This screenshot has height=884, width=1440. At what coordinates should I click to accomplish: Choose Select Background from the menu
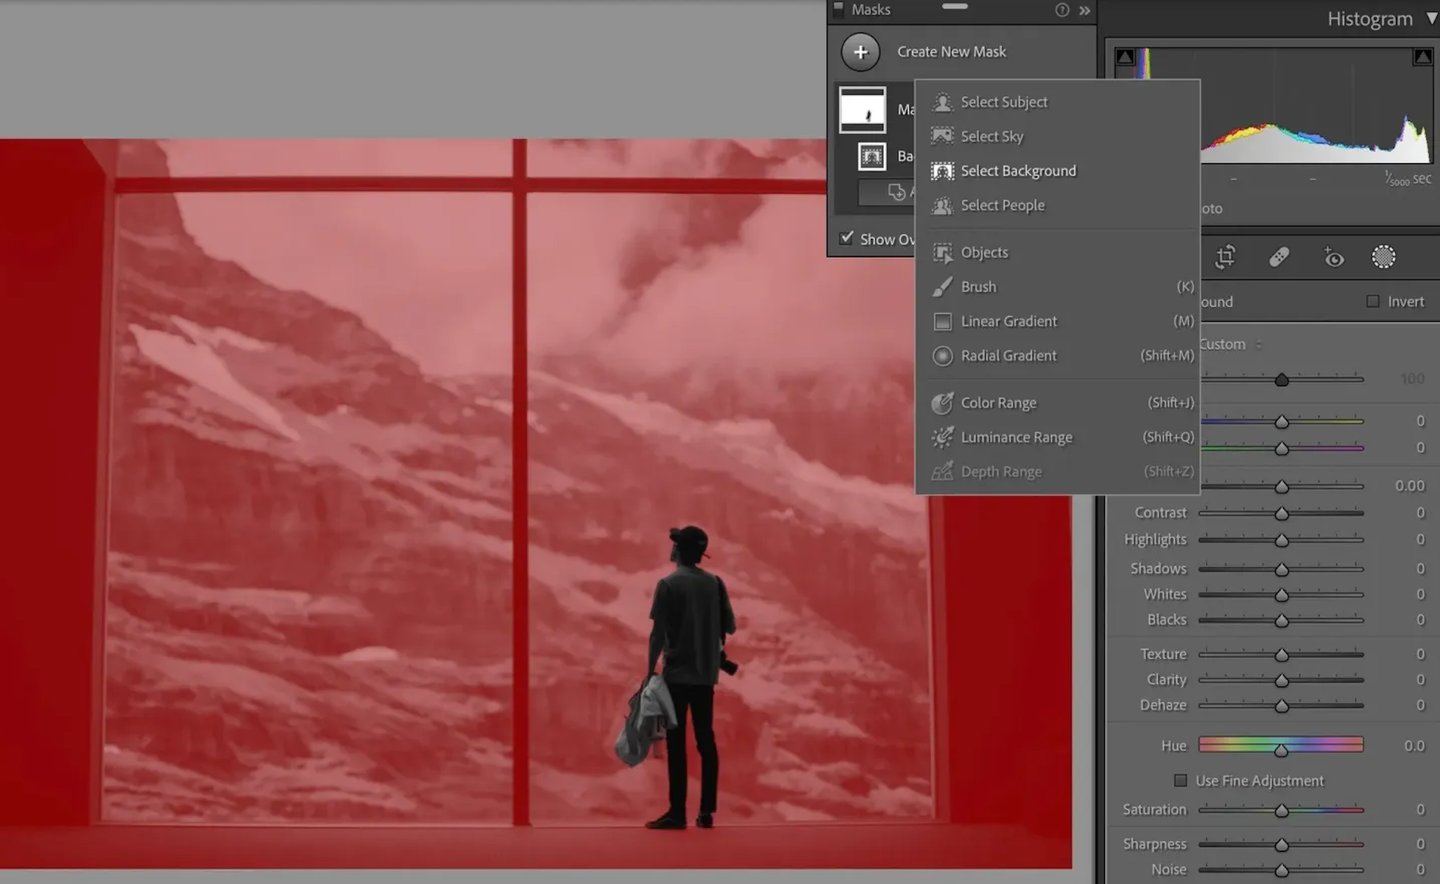(x=1058, y=170)
